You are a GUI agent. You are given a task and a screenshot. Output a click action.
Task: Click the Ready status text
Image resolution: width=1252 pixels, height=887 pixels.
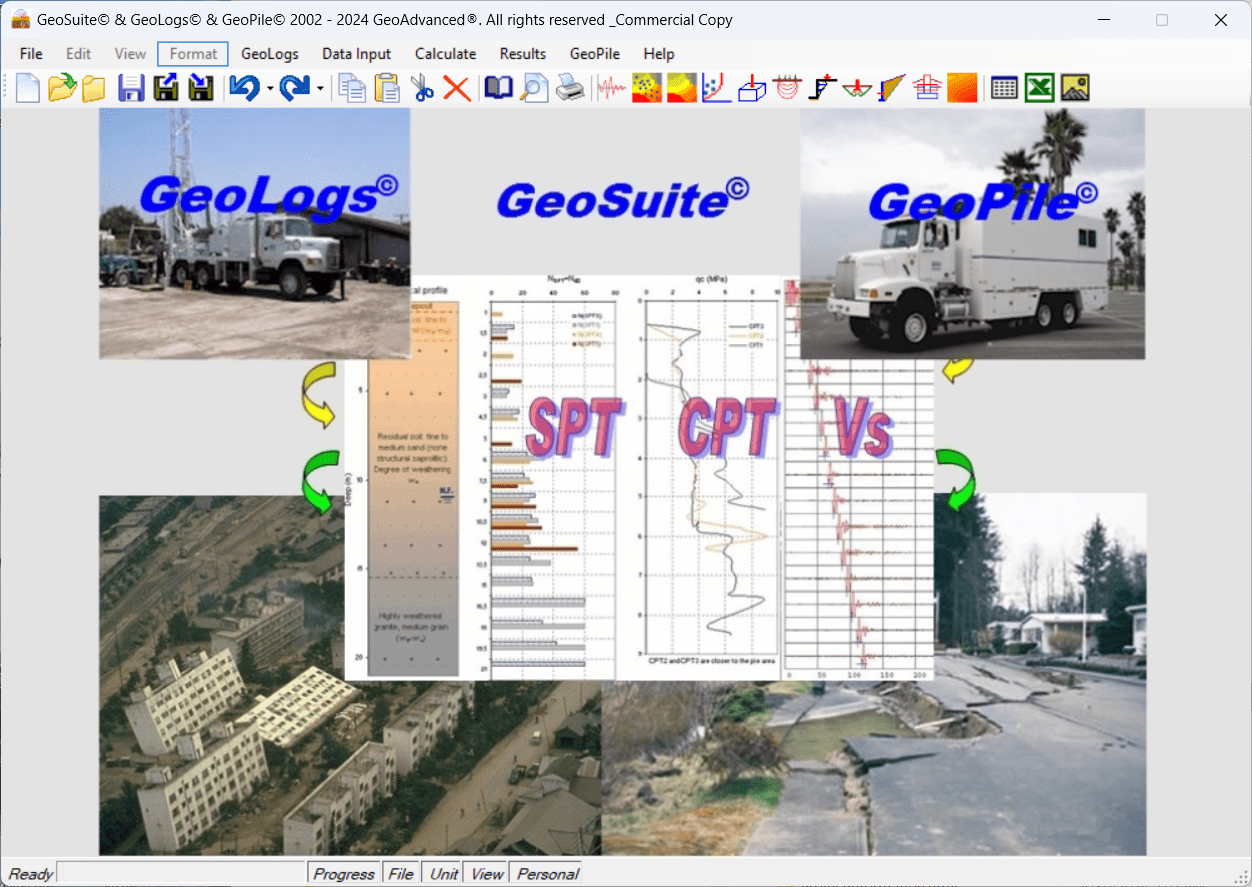[x=30, y=874]
